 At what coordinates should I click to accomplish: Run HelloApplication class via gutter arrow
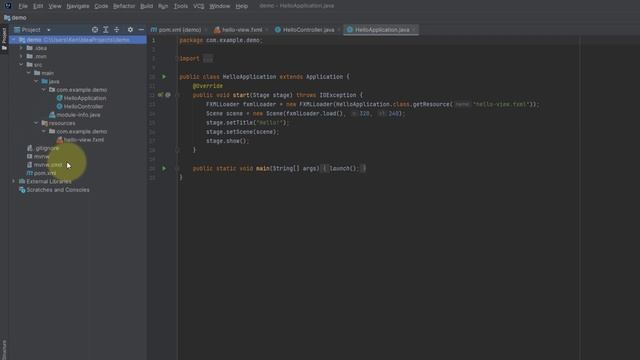tap(164, 77)
